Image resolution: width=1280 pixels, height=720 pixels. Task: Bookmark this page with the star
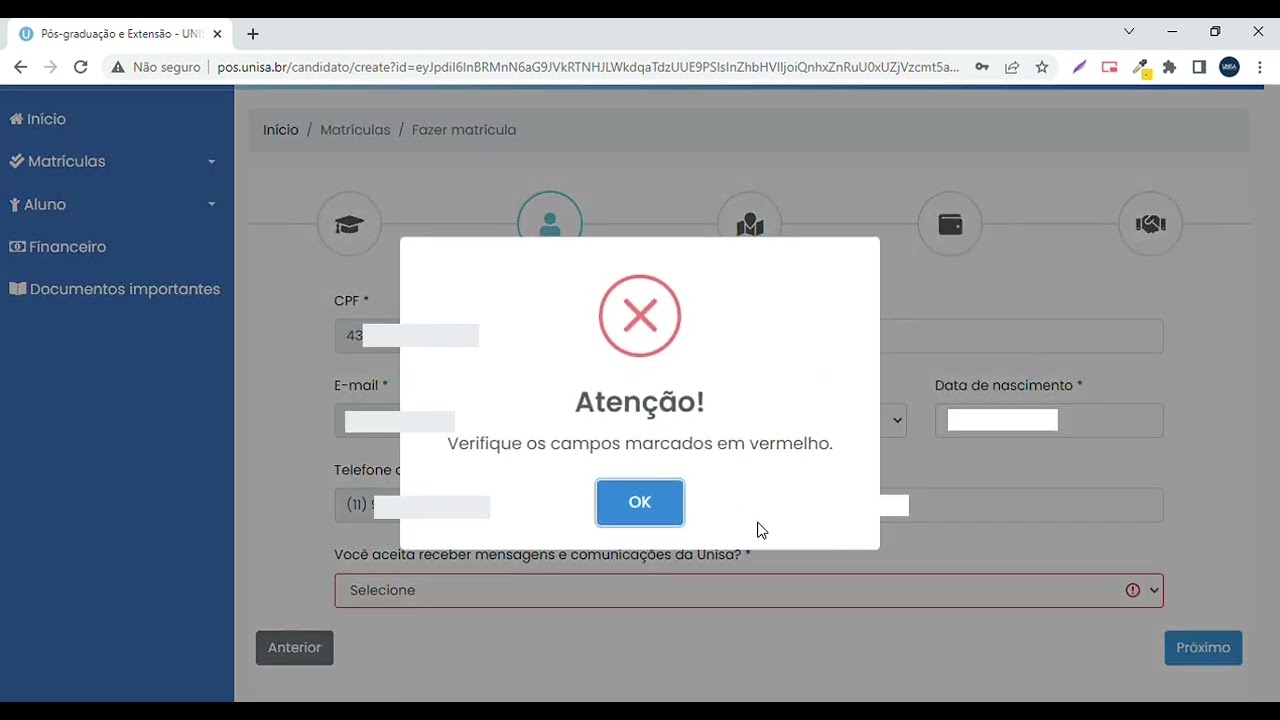(x=1042, y=67)
